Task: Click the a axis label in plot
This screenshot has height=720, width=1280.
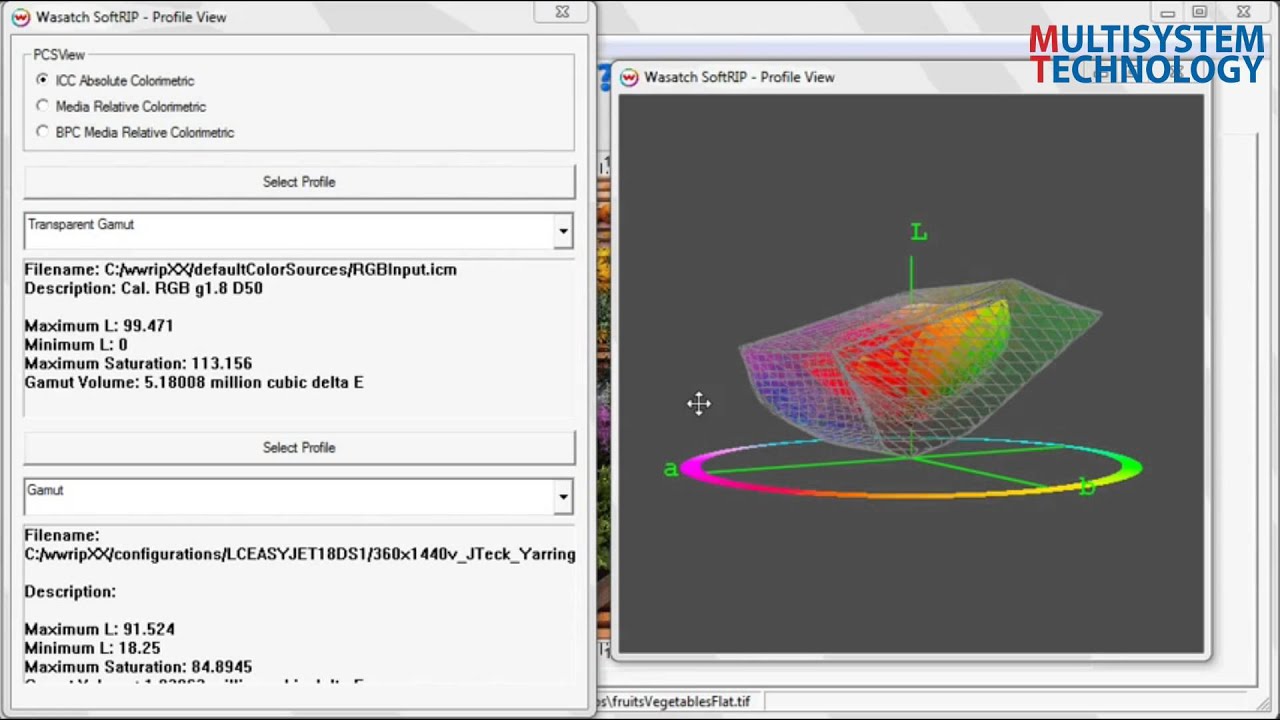Action: pyautogui.click(x=670, y=469)
